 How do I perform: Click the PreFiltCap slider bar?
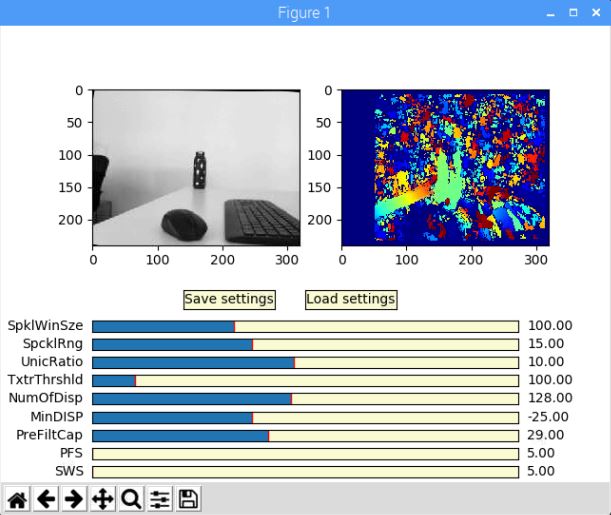[x=305, y=435]
